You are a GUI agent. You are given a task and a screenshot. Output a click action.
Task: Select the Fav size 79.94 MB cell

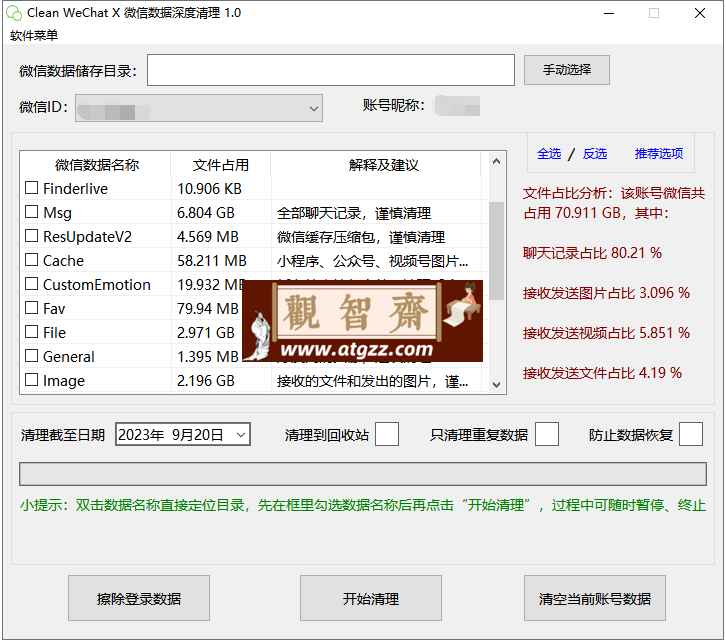pos(207,309)
